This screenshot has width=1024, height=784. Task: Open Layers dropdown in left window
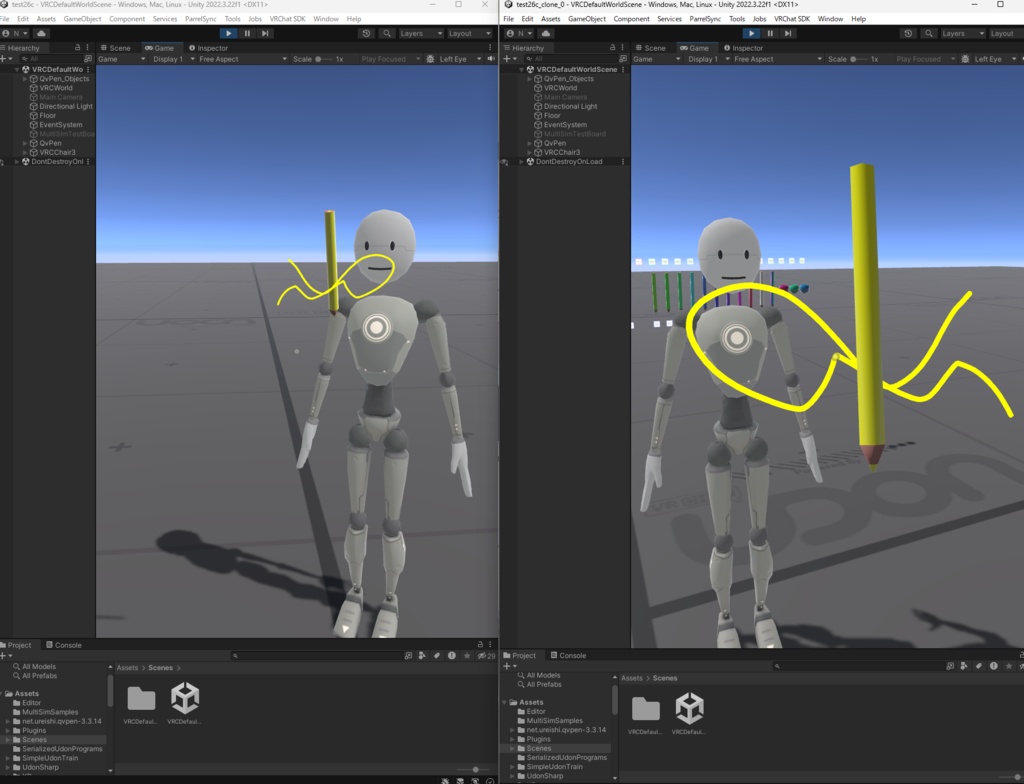click(x=420, y=33)
